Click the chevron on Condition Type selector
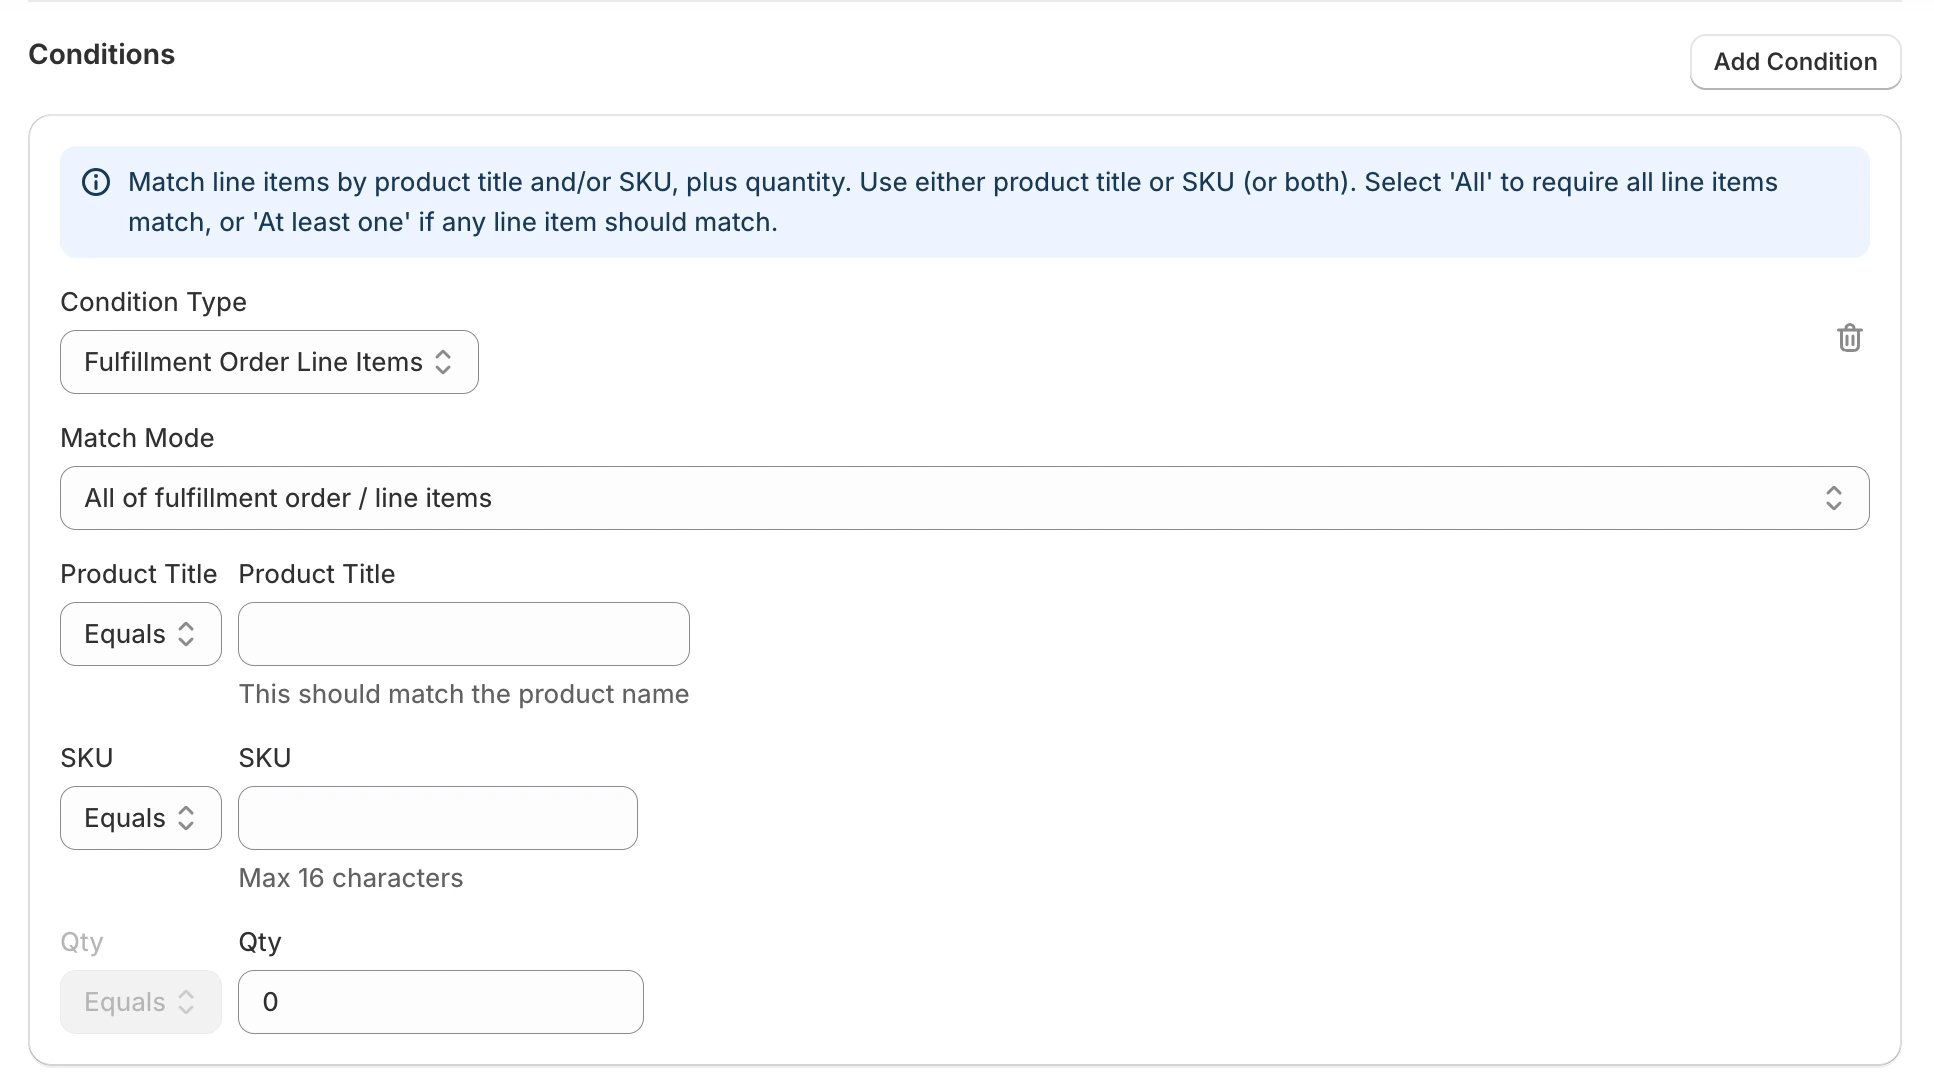 click(444, 362)
